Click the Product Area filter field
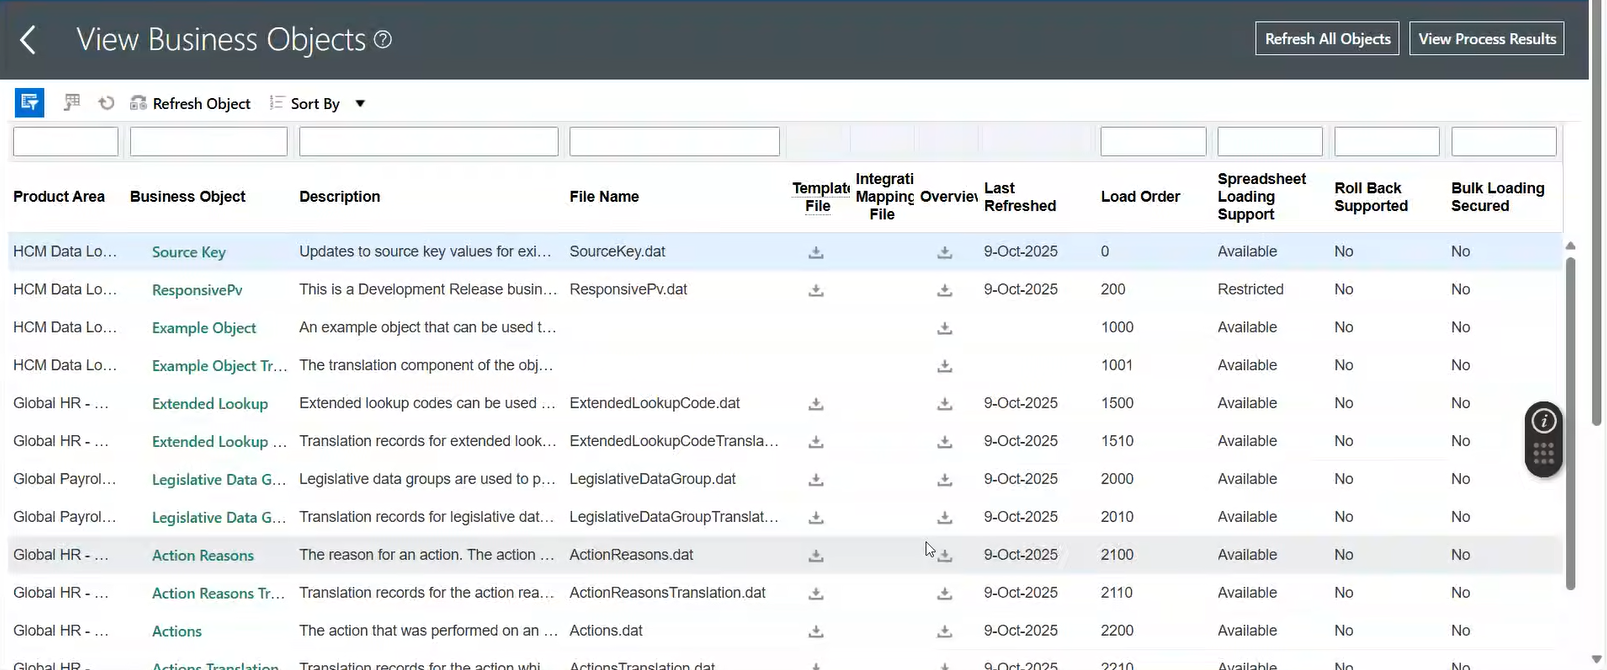Screen dimensions: 1607x670 [x=66, y=141]
